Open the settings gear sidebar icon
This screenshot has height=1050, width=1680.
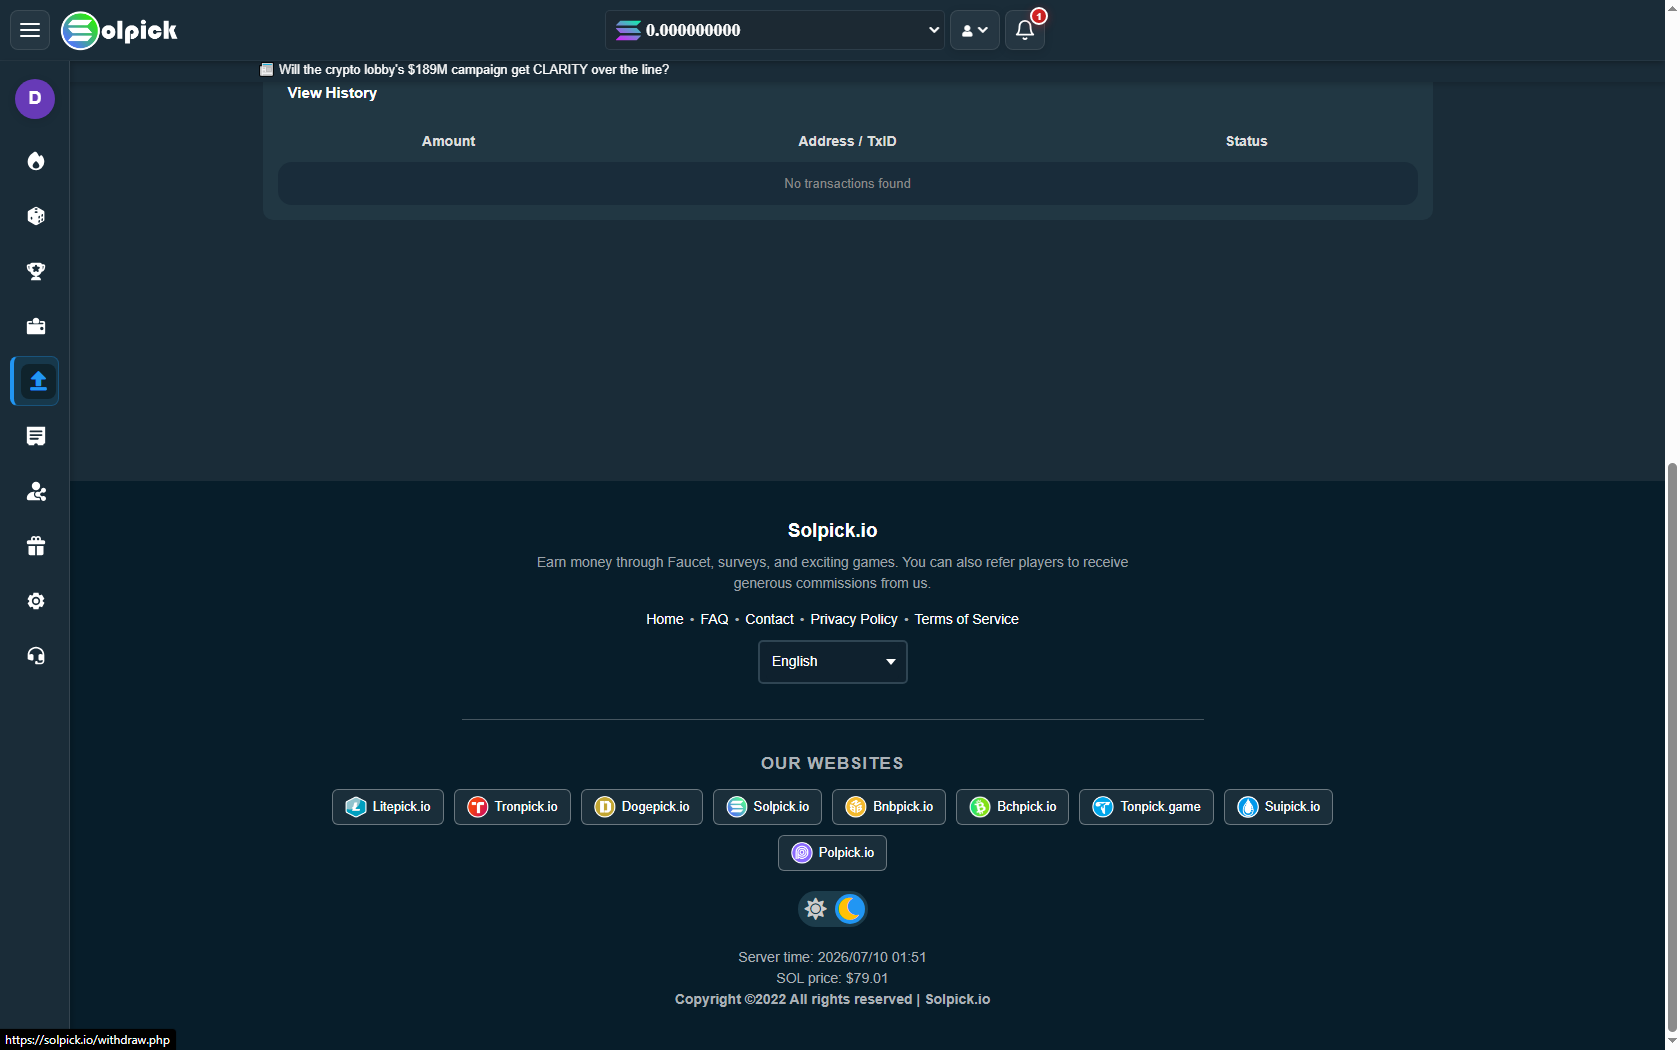coord(36,601)
